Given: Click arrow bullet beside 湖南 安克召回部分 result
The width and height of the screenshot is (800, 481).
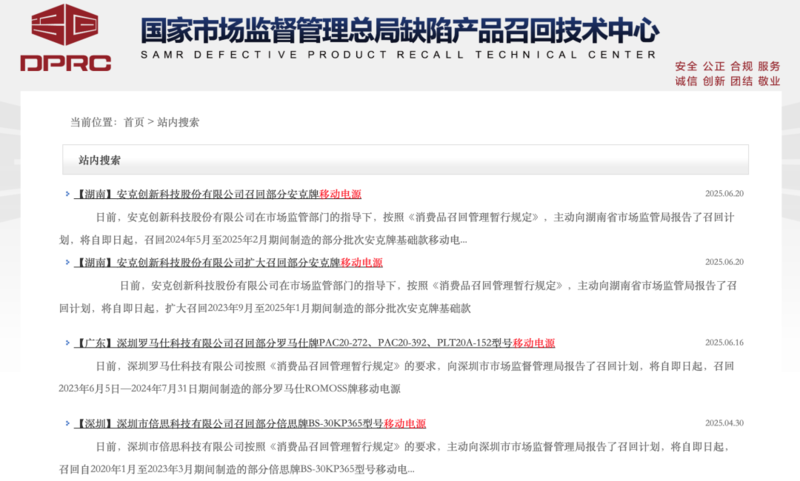Looking at the screenshot, I should pyautogui.click(x=67, y=194).
